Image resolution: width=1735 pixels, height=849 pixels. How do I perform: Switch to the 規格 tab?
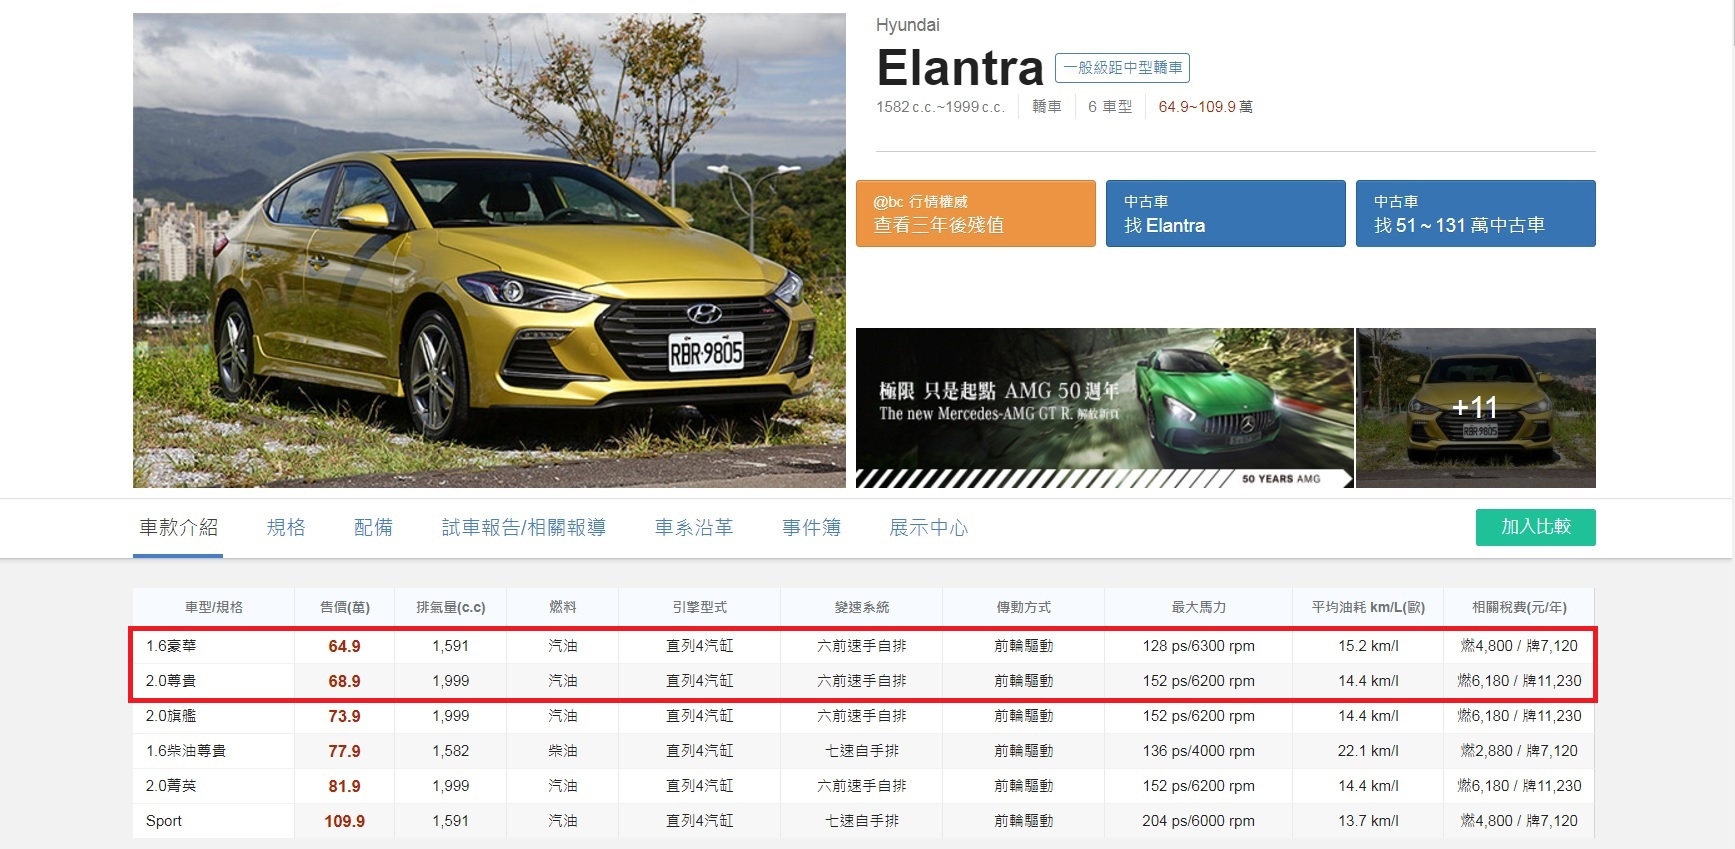click(286, 527)
